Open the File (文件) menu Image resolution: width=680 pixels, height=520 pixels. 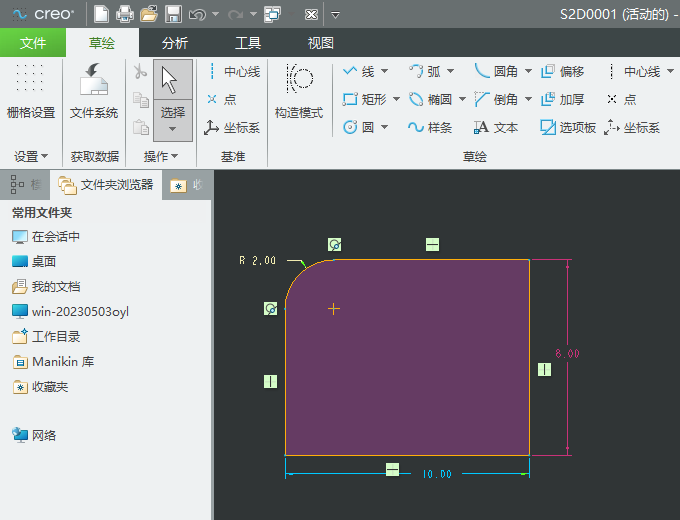point(33,43)
